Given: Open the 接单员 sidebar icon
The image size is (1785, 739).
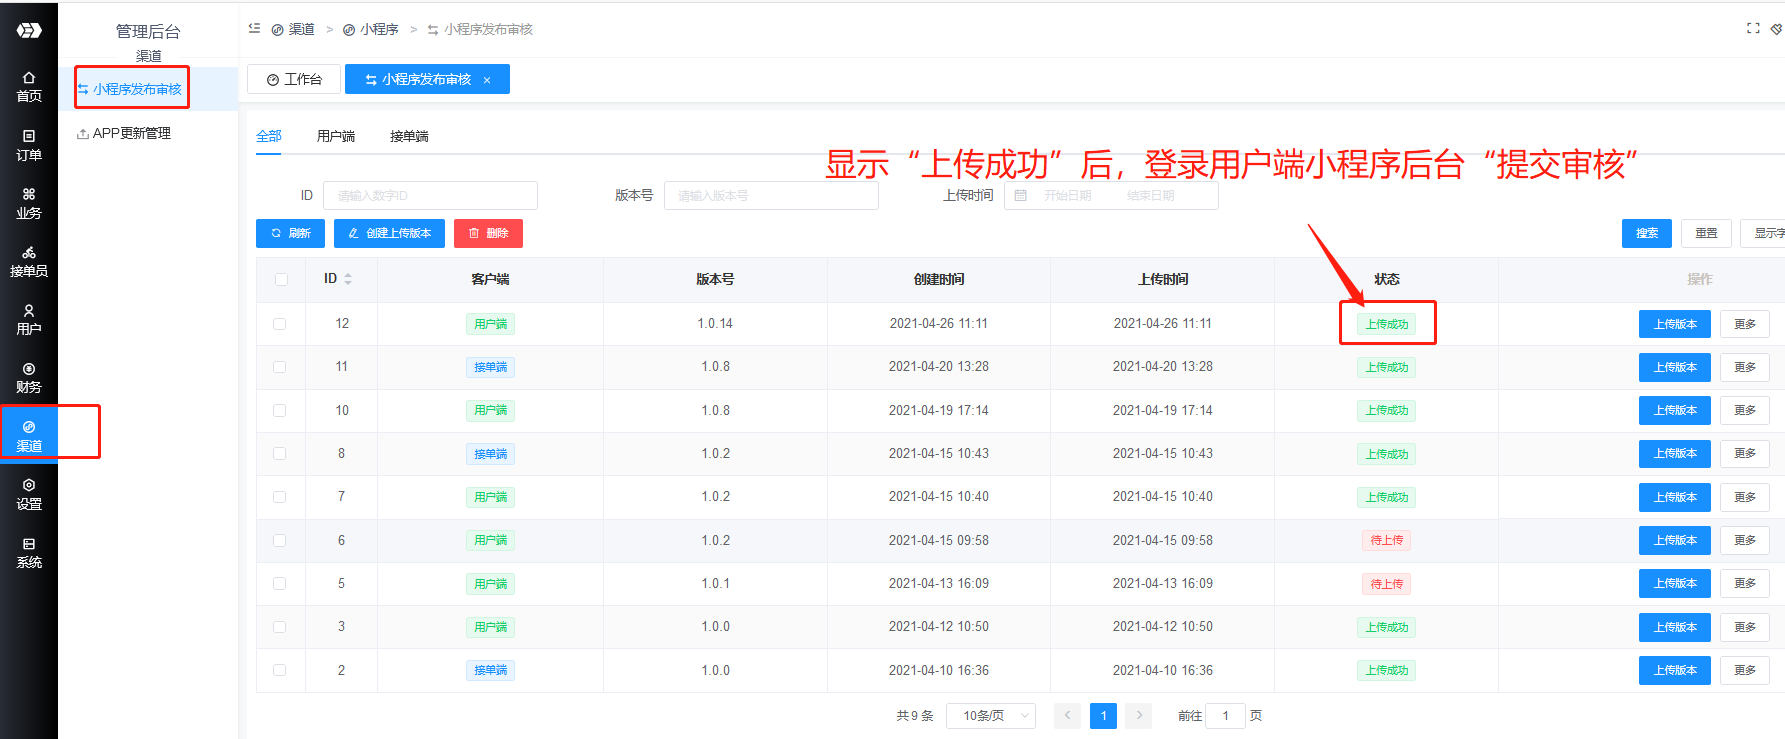Looking at the screenshot, I should pyautogui.click(x=29, y=261).
